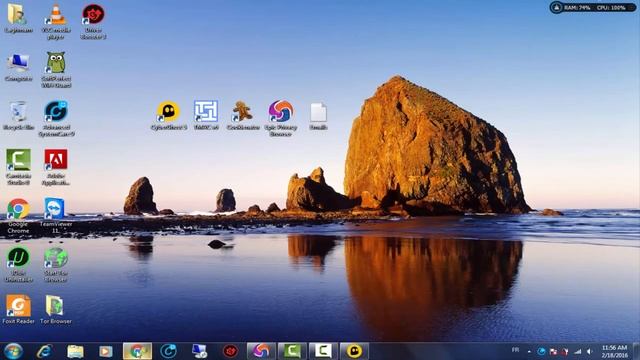Open the Tor Browser folder icon

click(56, 310)
